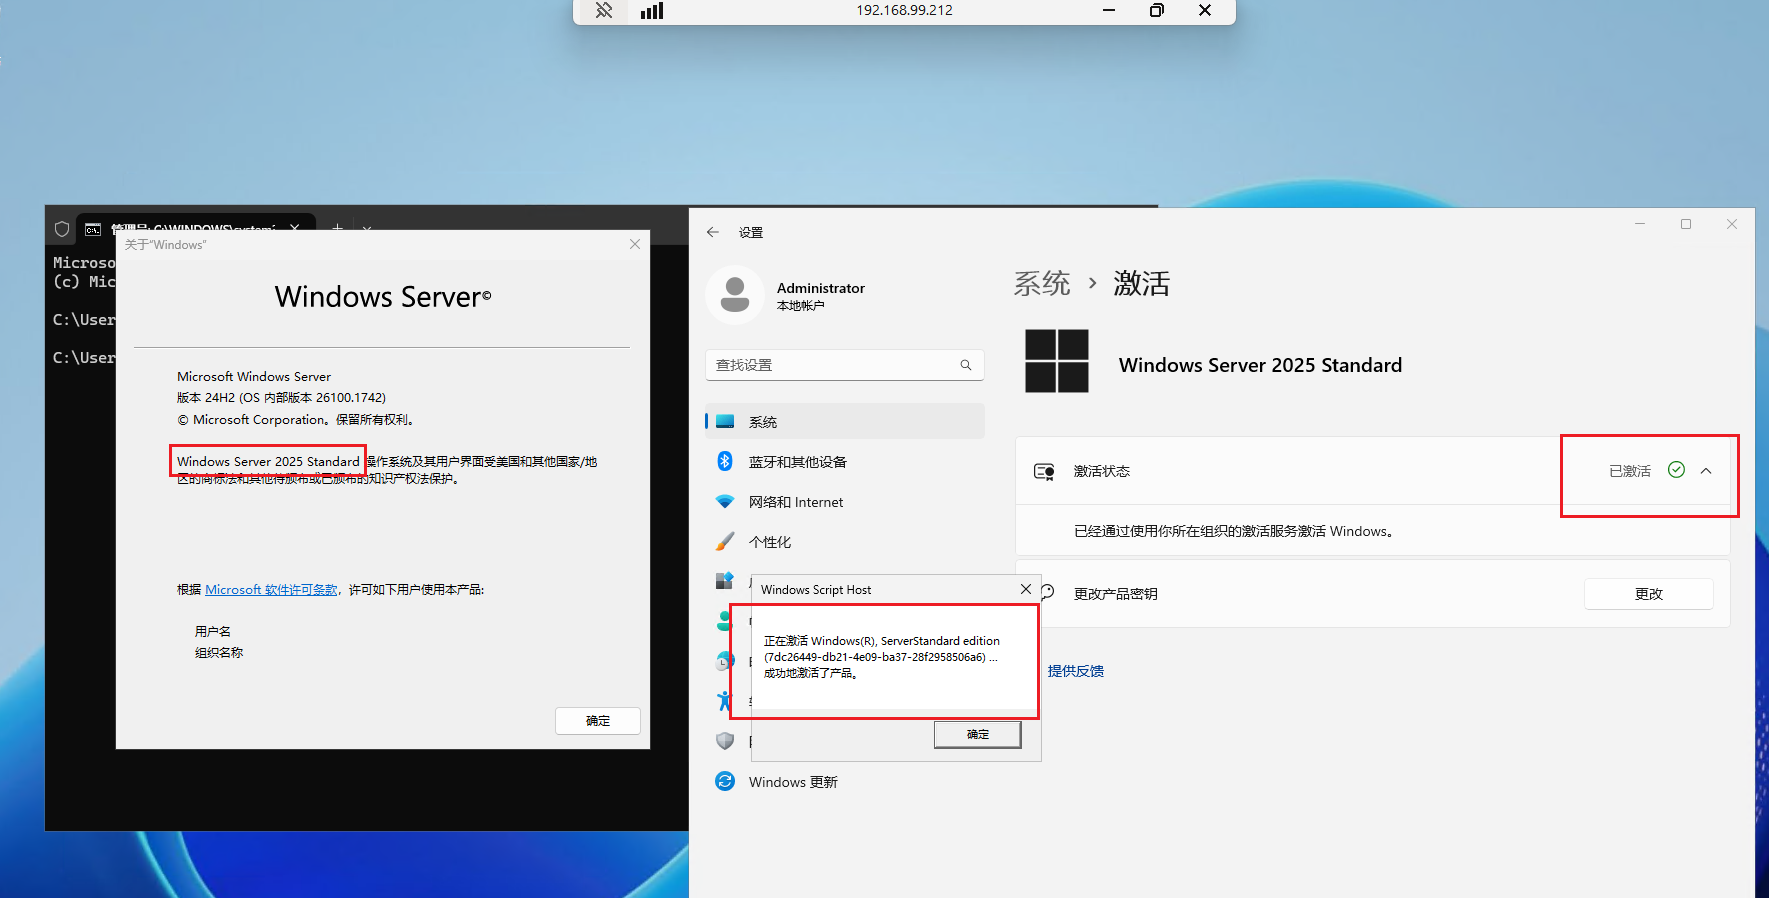This screenshot has width=1769, height=898.
Task: Open 蓝牙和其他设备 in the Settings sidebar
Action: click(x=797, y=462)
